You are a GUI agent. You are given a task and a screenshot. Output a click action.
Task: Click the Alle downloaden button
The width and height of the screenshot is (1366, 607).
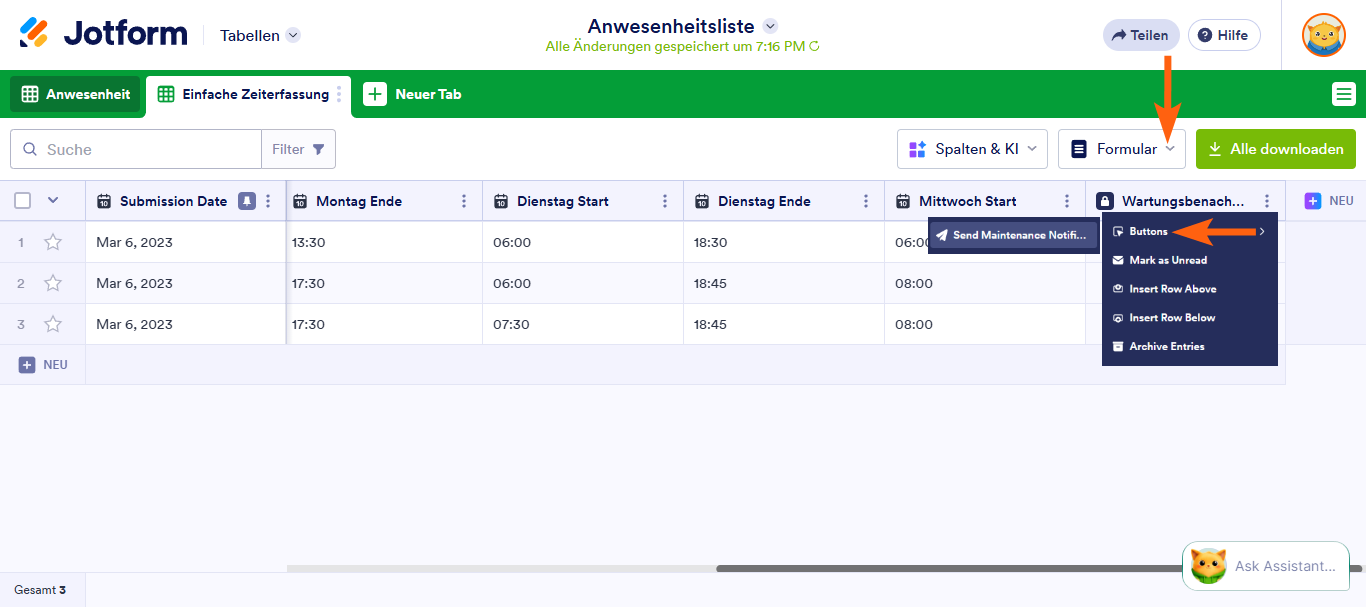pyautogui.click(x=1276, y=149)
